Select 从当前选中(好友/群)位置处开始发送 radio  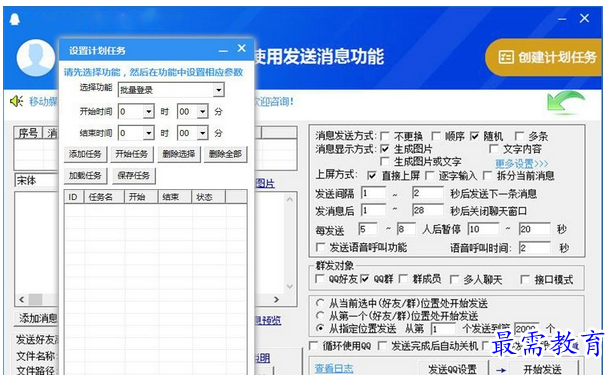[x=320, y=303]
